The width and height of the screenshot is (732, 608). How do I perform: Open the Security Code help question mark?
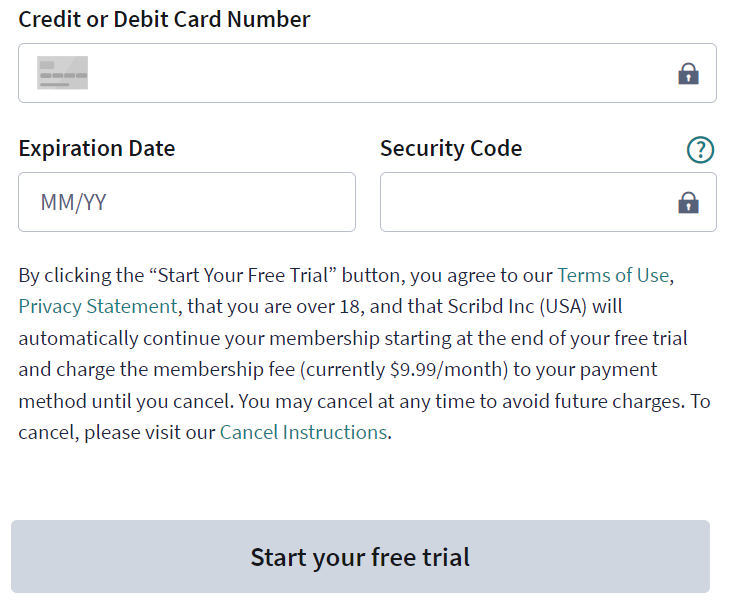click(700, 149)
